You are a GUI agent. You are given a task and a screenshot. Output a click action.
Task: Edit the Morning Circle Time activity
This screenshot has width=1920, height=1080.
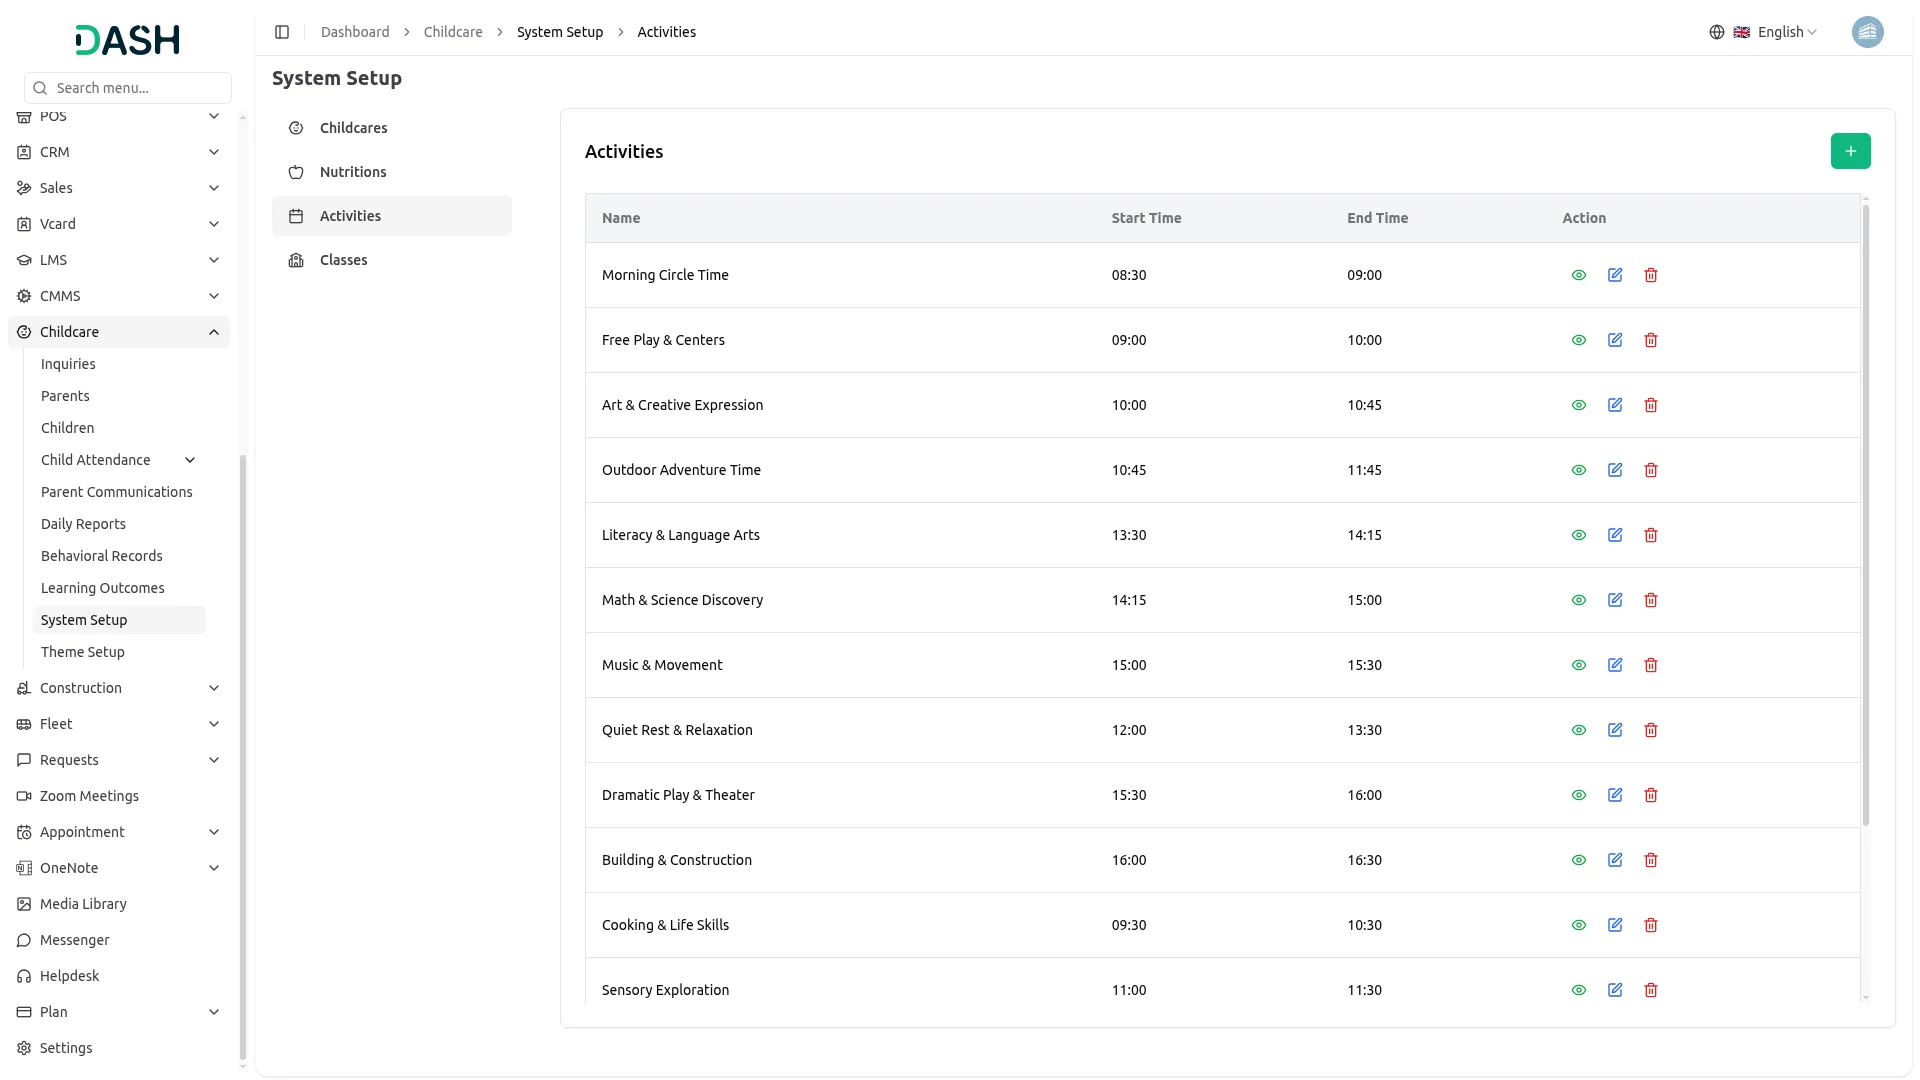(1614, 275)
